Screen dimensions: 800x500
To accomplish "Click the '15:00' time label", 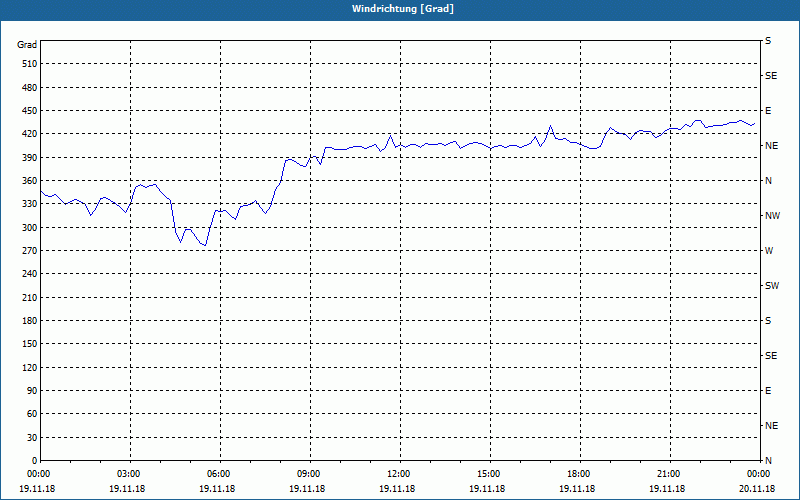I will tap(488, 474).
